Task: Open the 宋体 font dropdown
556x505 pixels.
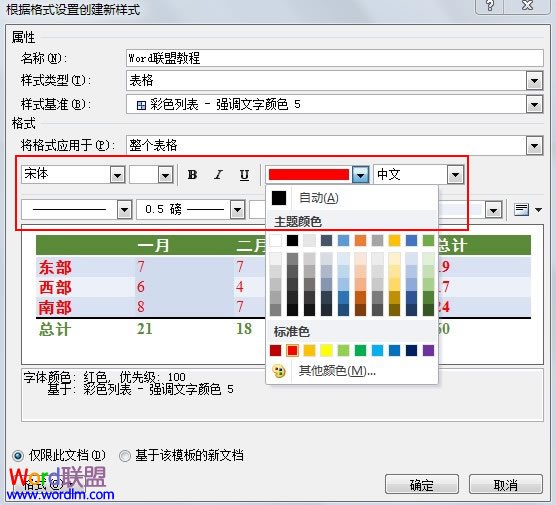Action: [x=117, y=175]
